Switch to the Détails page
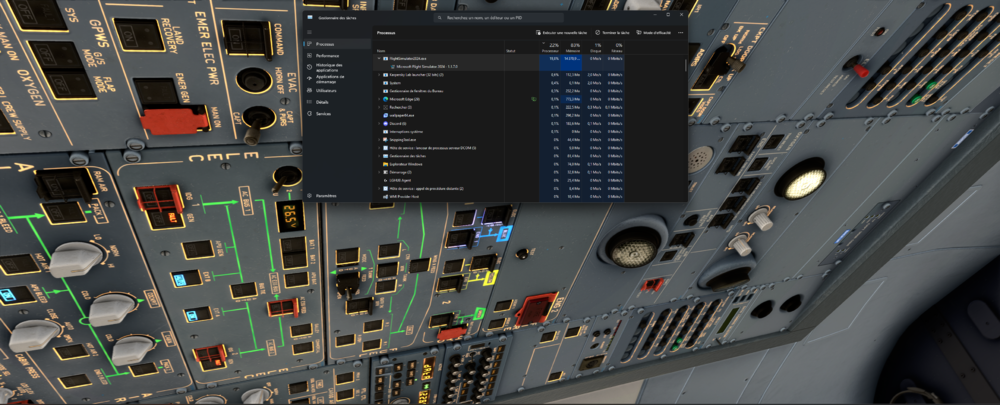Viewport: 1000px width, 405px height. coord(322,102)
